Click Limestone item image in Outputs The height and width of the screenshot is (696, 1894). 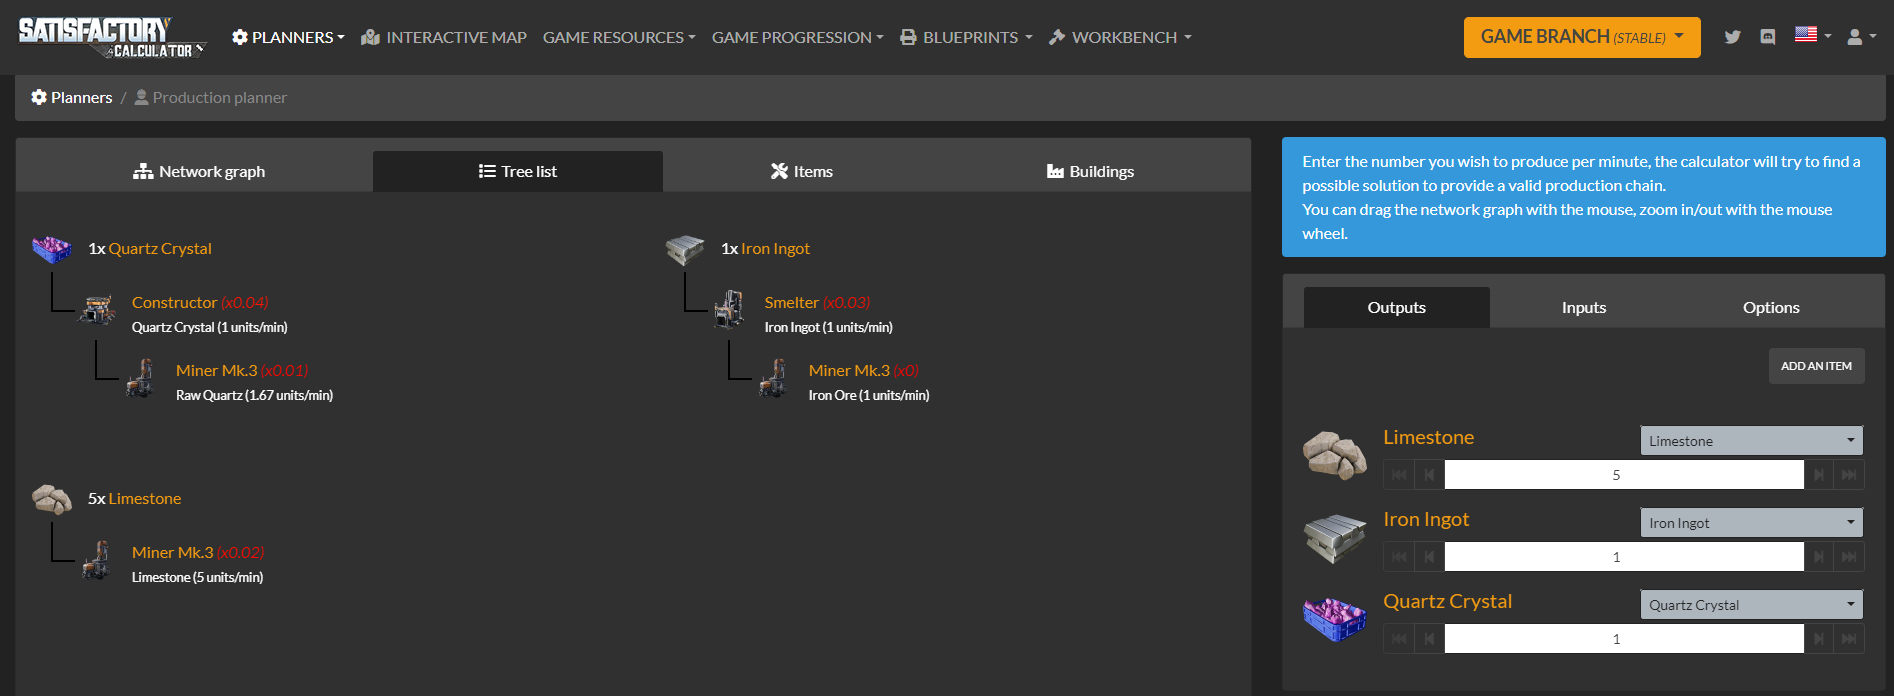[x=1335, y=456]
